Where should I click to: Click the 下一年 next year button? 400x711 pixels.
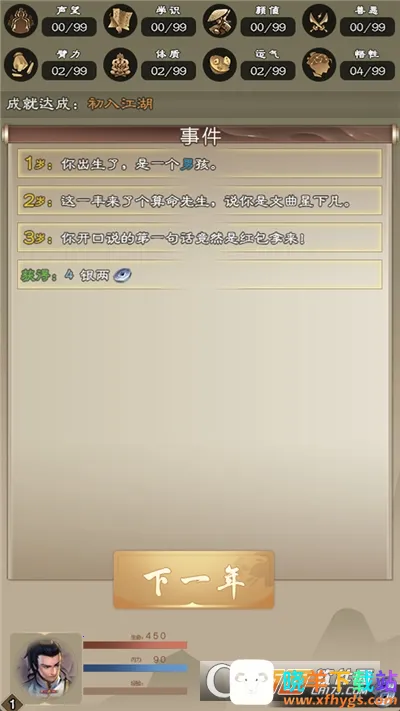point(194,580)
